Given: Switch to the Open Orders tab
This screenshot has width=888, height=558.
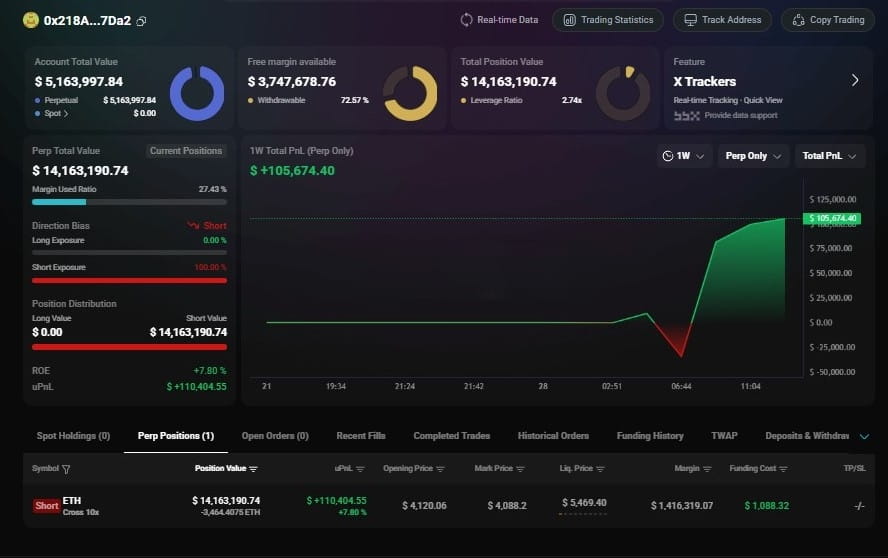Looking at the screenshot, I should click(275, 436).
